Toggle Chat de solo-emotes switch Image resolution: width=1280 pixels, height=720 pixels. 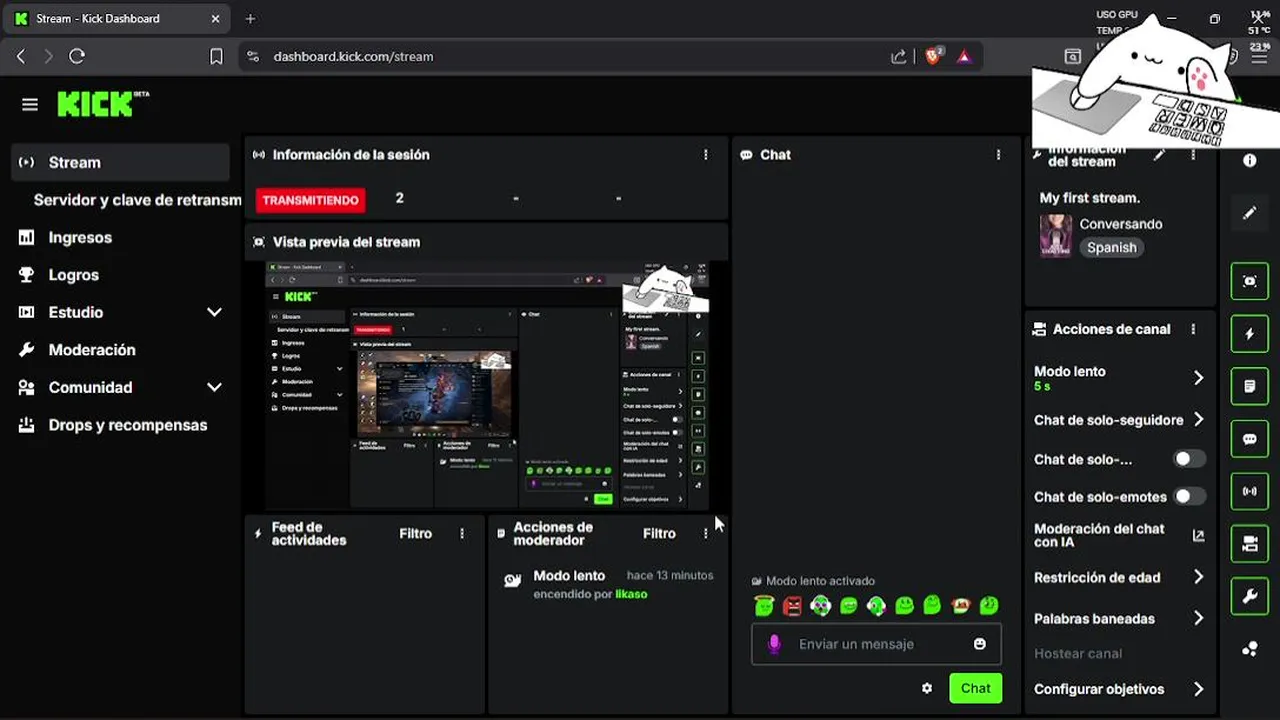pos(1189,496)
